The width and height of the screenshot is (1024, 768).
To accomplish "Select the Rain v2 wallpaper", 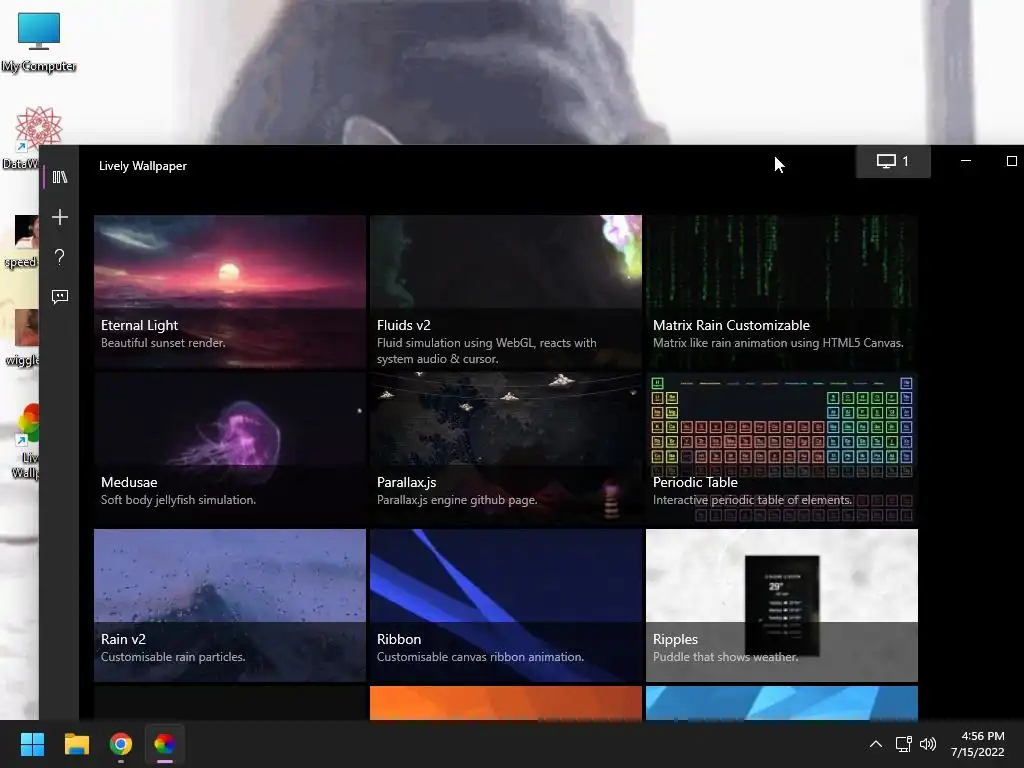I will tap(230, 605).
